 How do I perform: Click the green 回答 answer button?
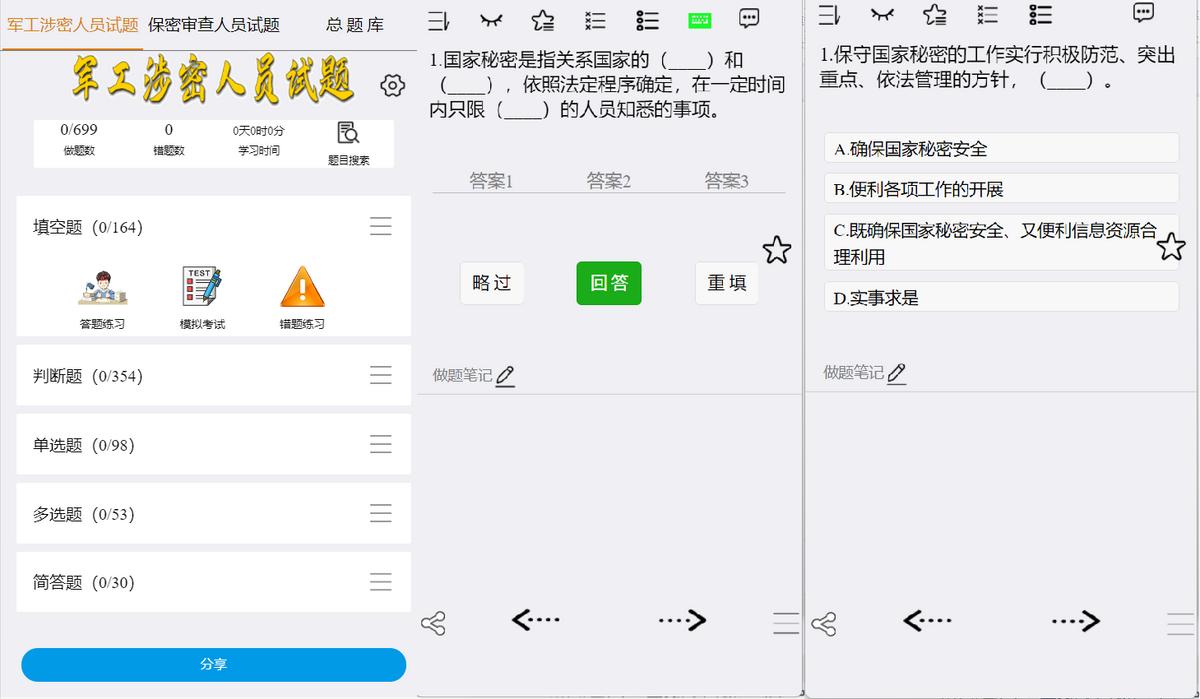(608, 283)
